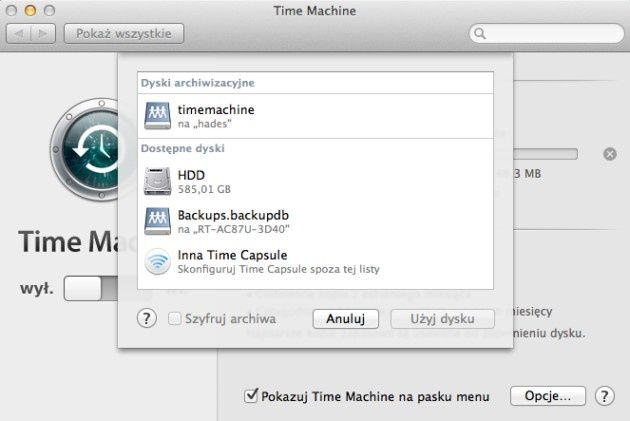This screenshot has height=421, width=630.
Task: Select the timemachine network disk icon
Action: pyautogui.click(x=158, y=116)
